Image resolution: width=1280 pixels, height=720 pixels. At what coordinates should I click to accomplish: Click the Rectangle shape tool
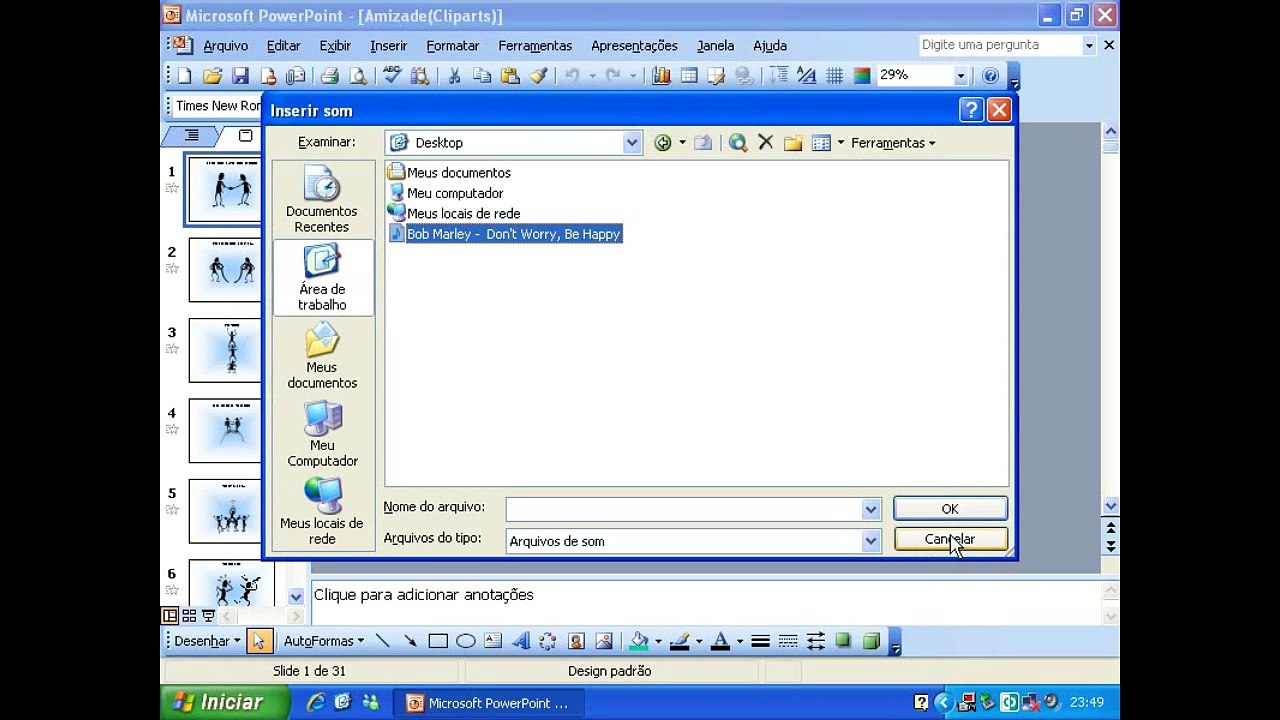point(438,641)
